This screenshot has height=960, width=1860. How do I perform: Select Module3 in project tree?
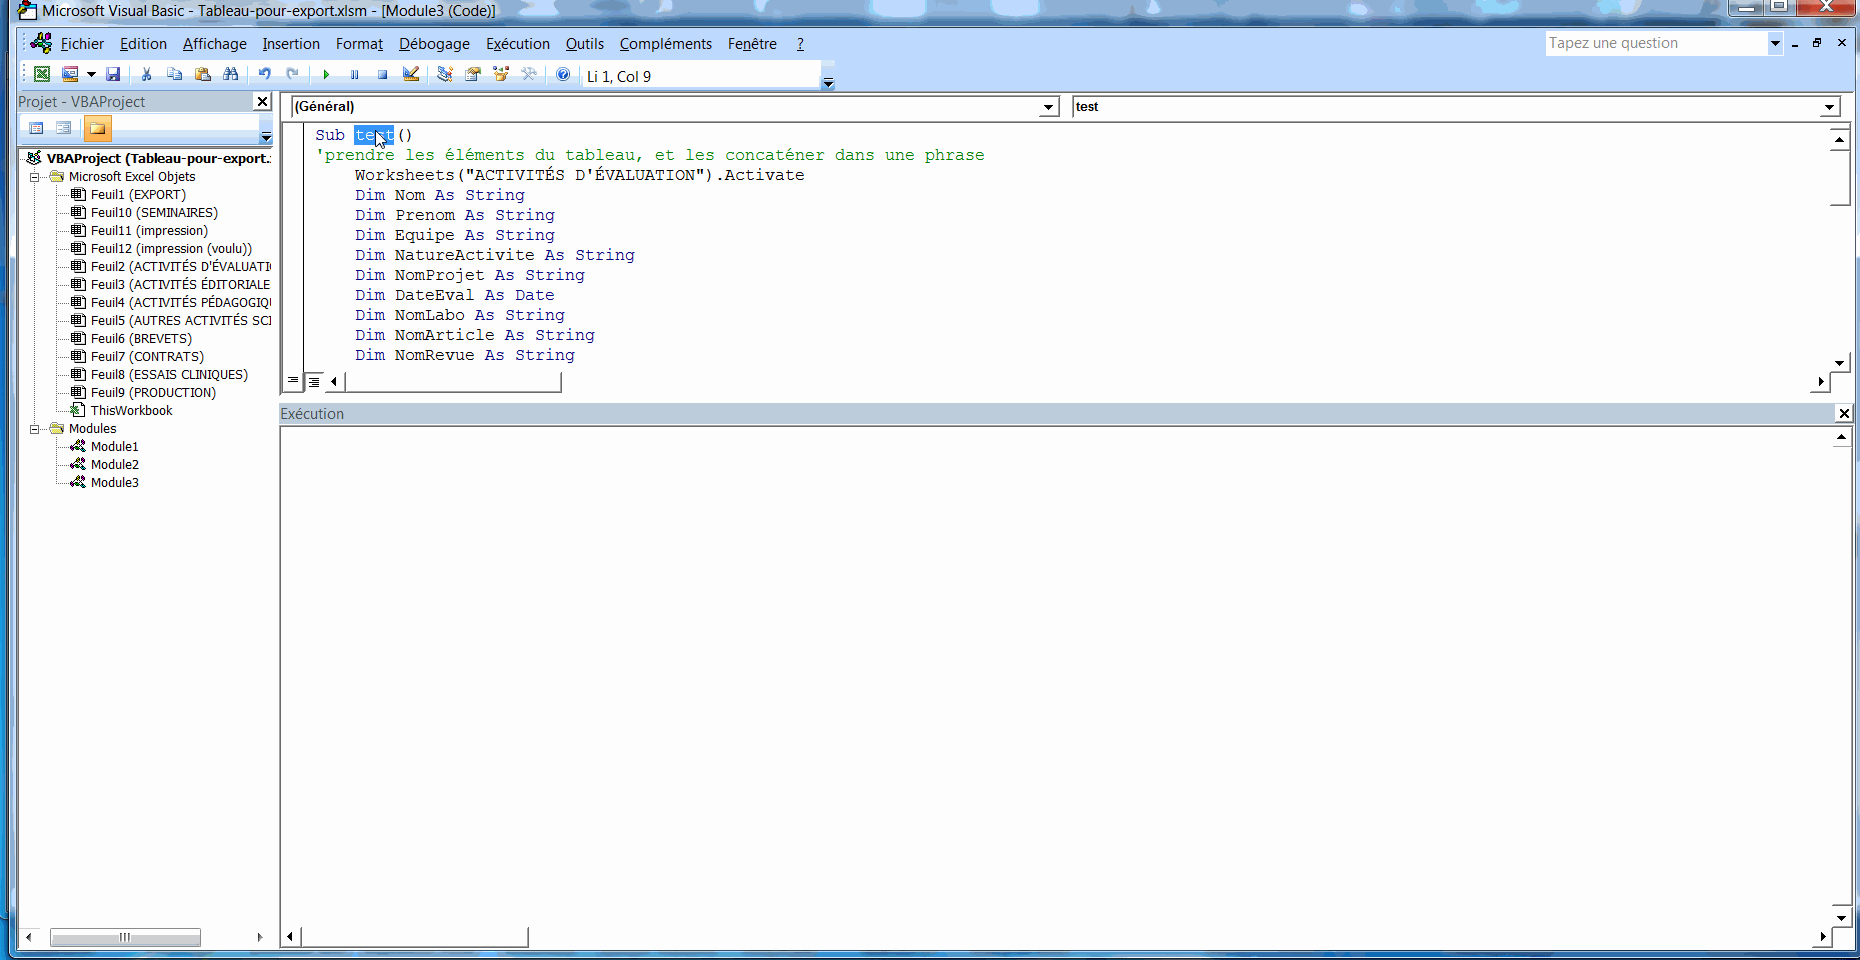[x=114, y=483]
